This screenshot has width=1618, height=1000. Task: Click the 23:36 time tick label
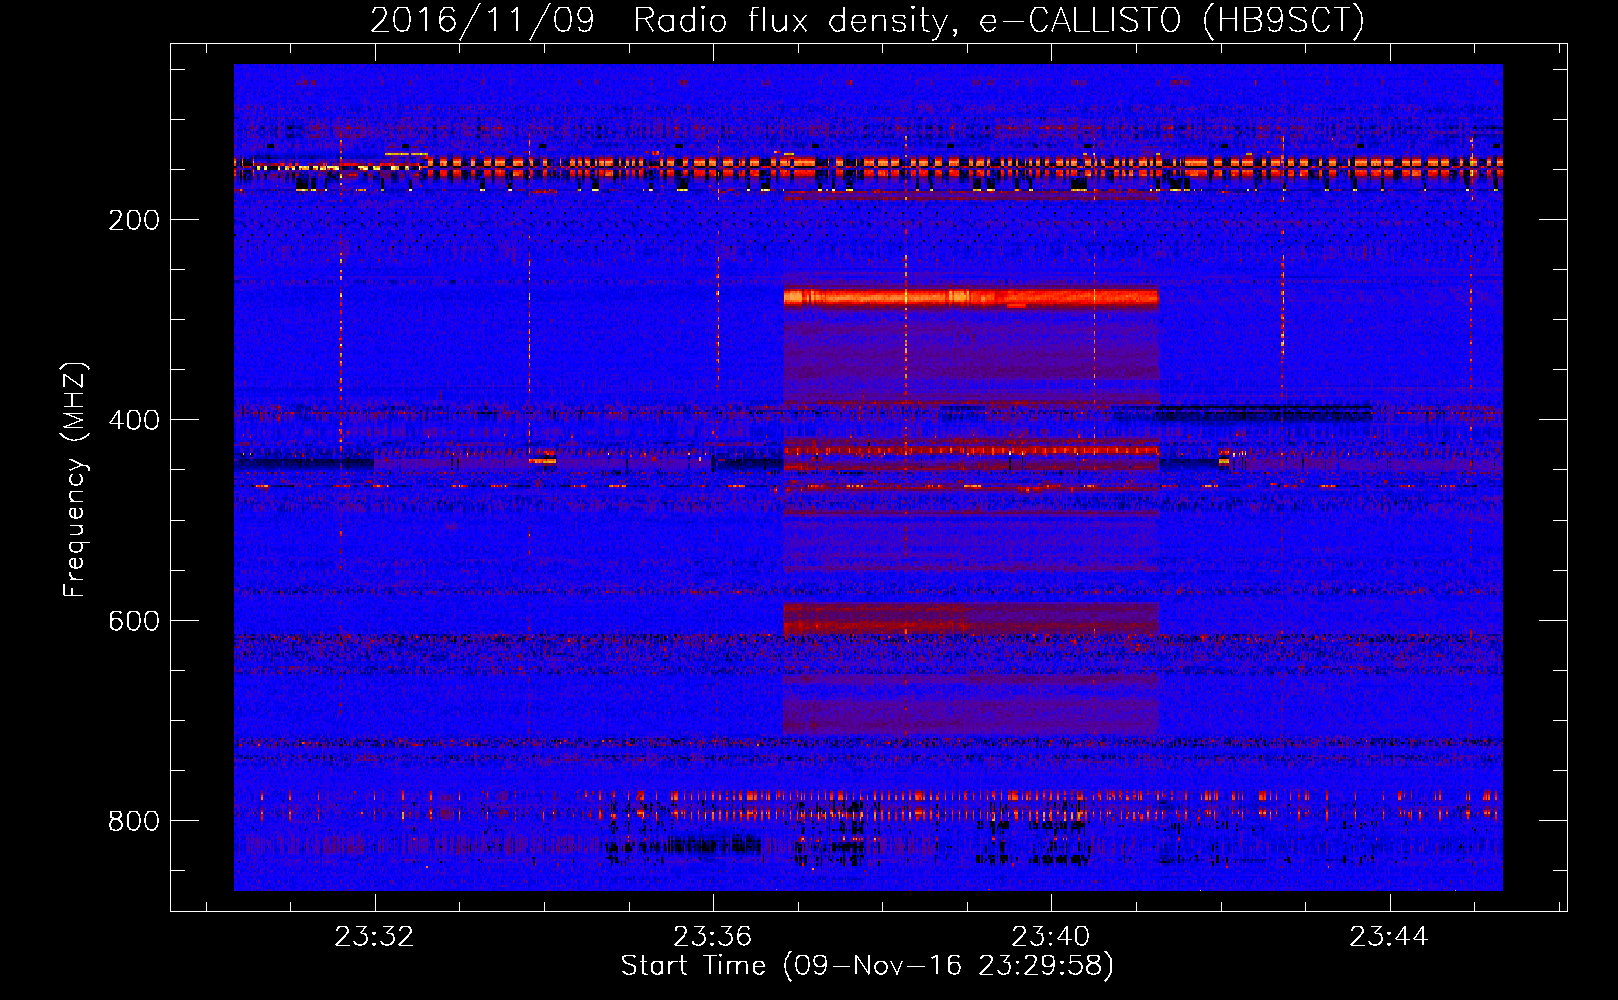[712, 937]
